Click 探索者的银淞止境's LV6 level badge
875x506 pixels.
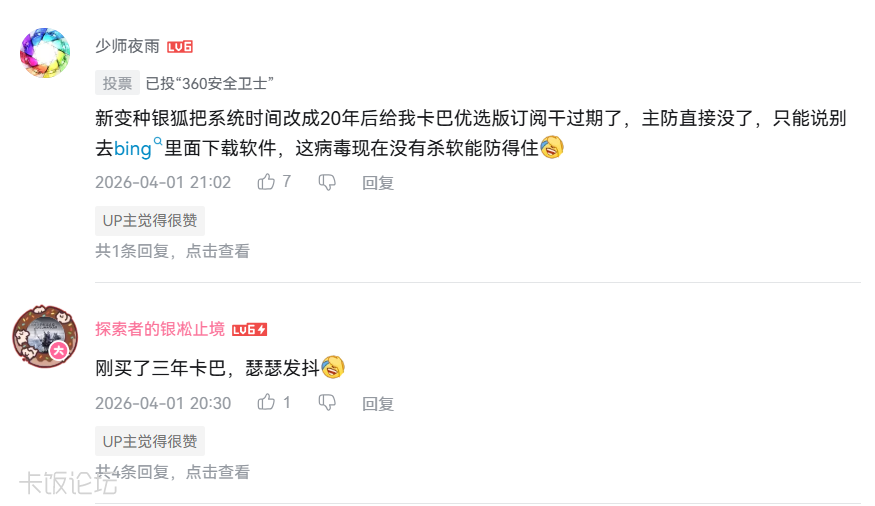coord(249,330)
